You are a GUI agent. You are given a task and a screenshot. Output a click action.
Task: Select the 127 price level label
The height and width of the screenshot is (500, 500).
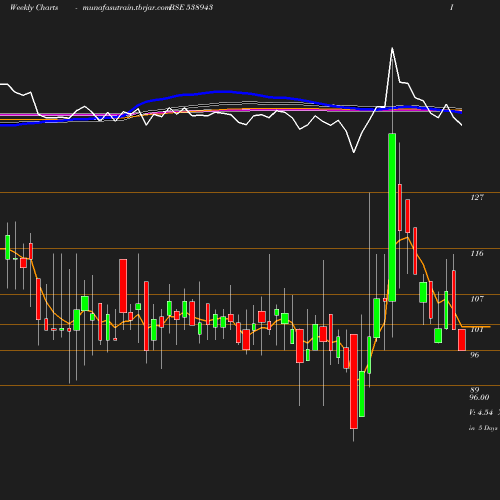click(477, 197)
